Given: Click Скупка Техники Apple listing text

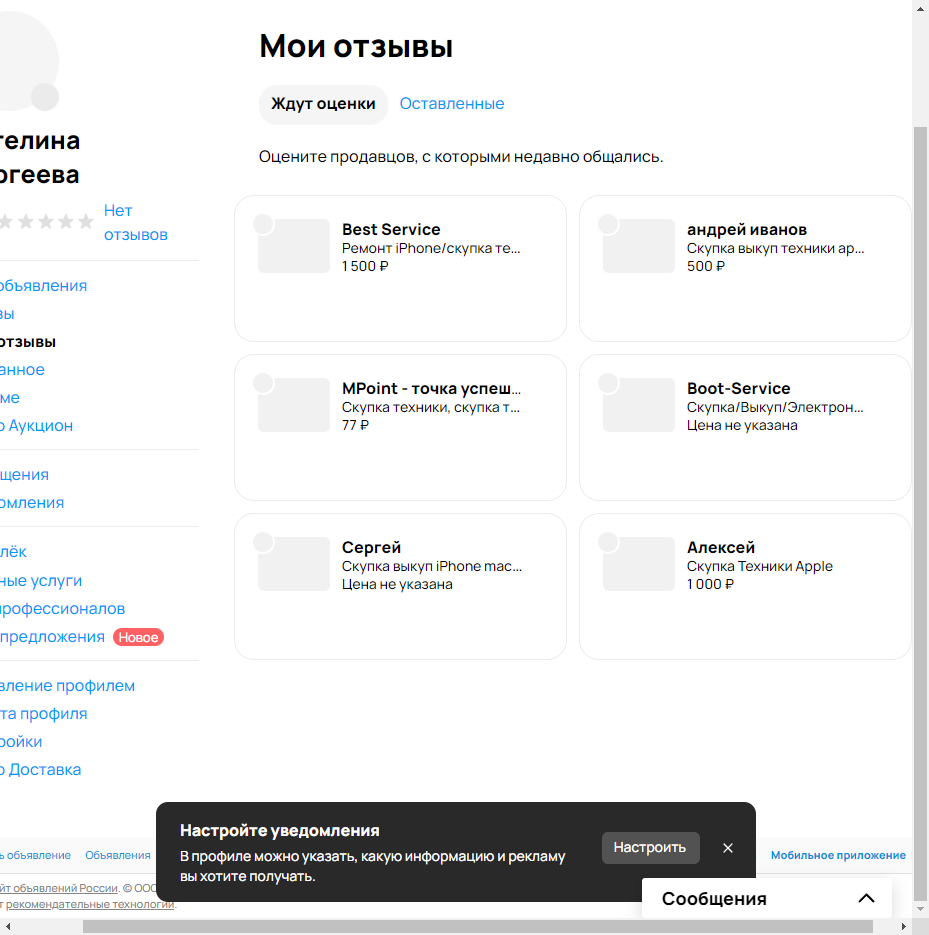Looking at the screenshot, I should pos(760,566).
